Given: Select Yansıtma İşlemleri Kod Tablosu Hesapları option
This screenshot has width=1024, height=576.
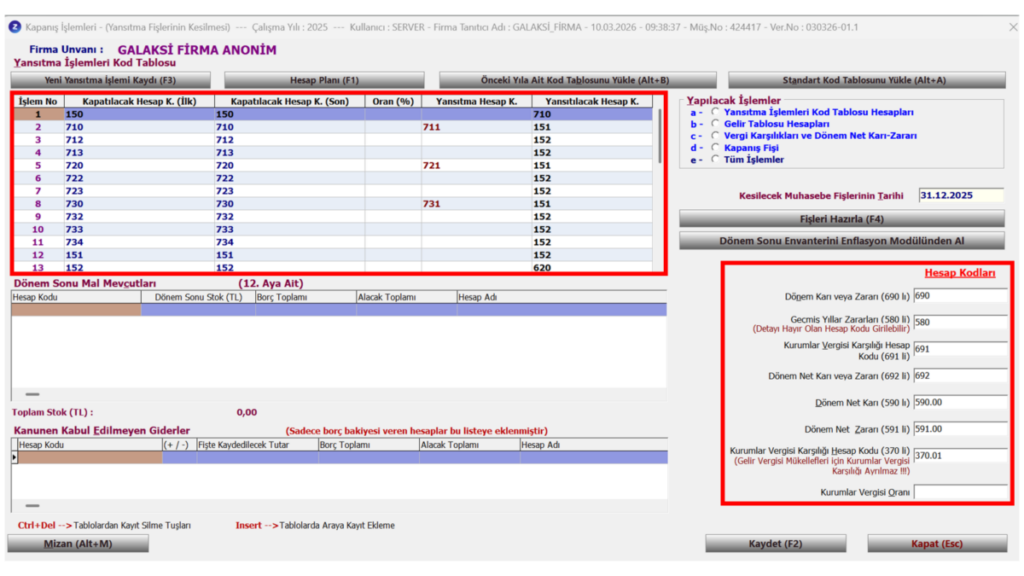Looking at the screenshot, I should (x=715, y=112).
